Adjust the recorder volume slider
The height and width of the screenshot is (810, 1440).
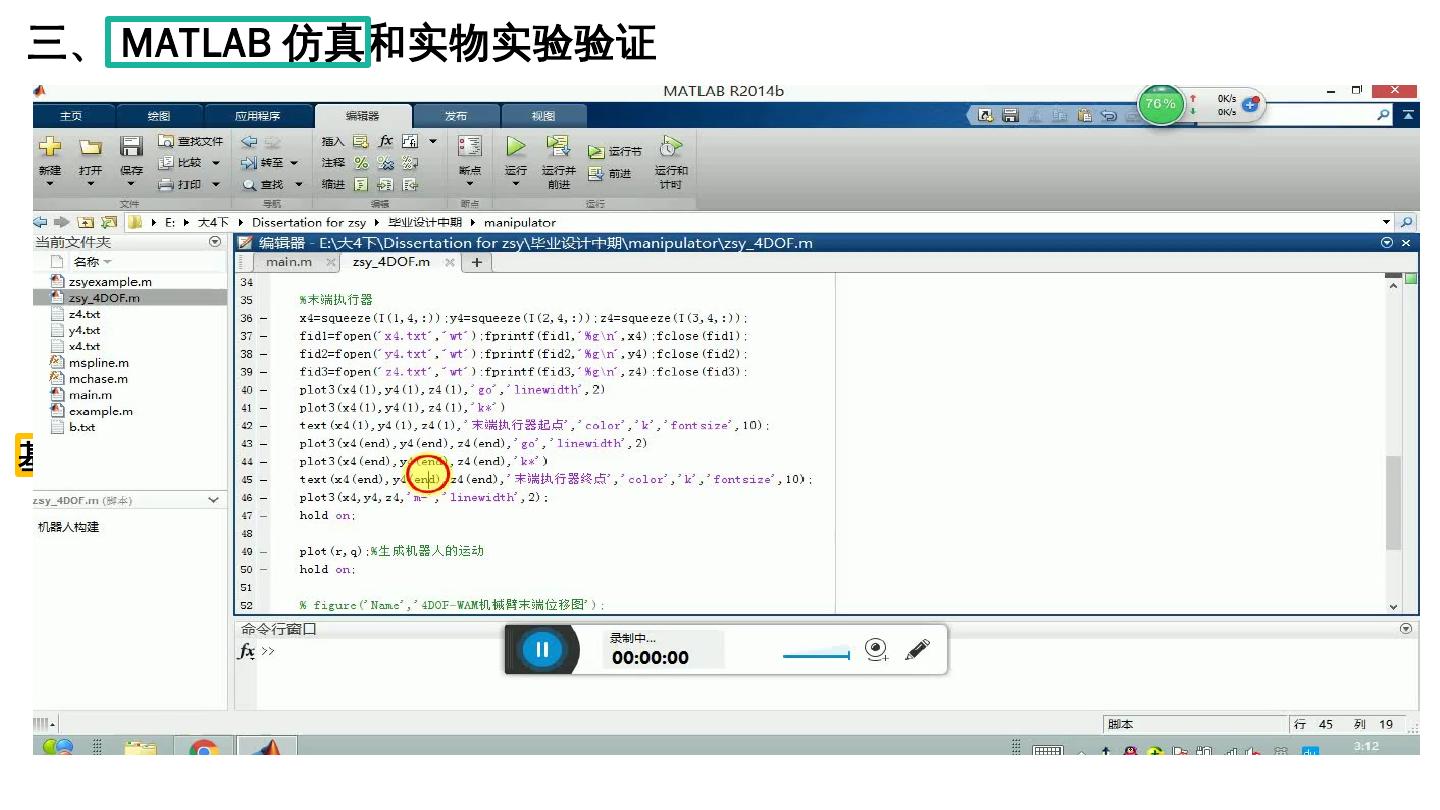(816, 656)
